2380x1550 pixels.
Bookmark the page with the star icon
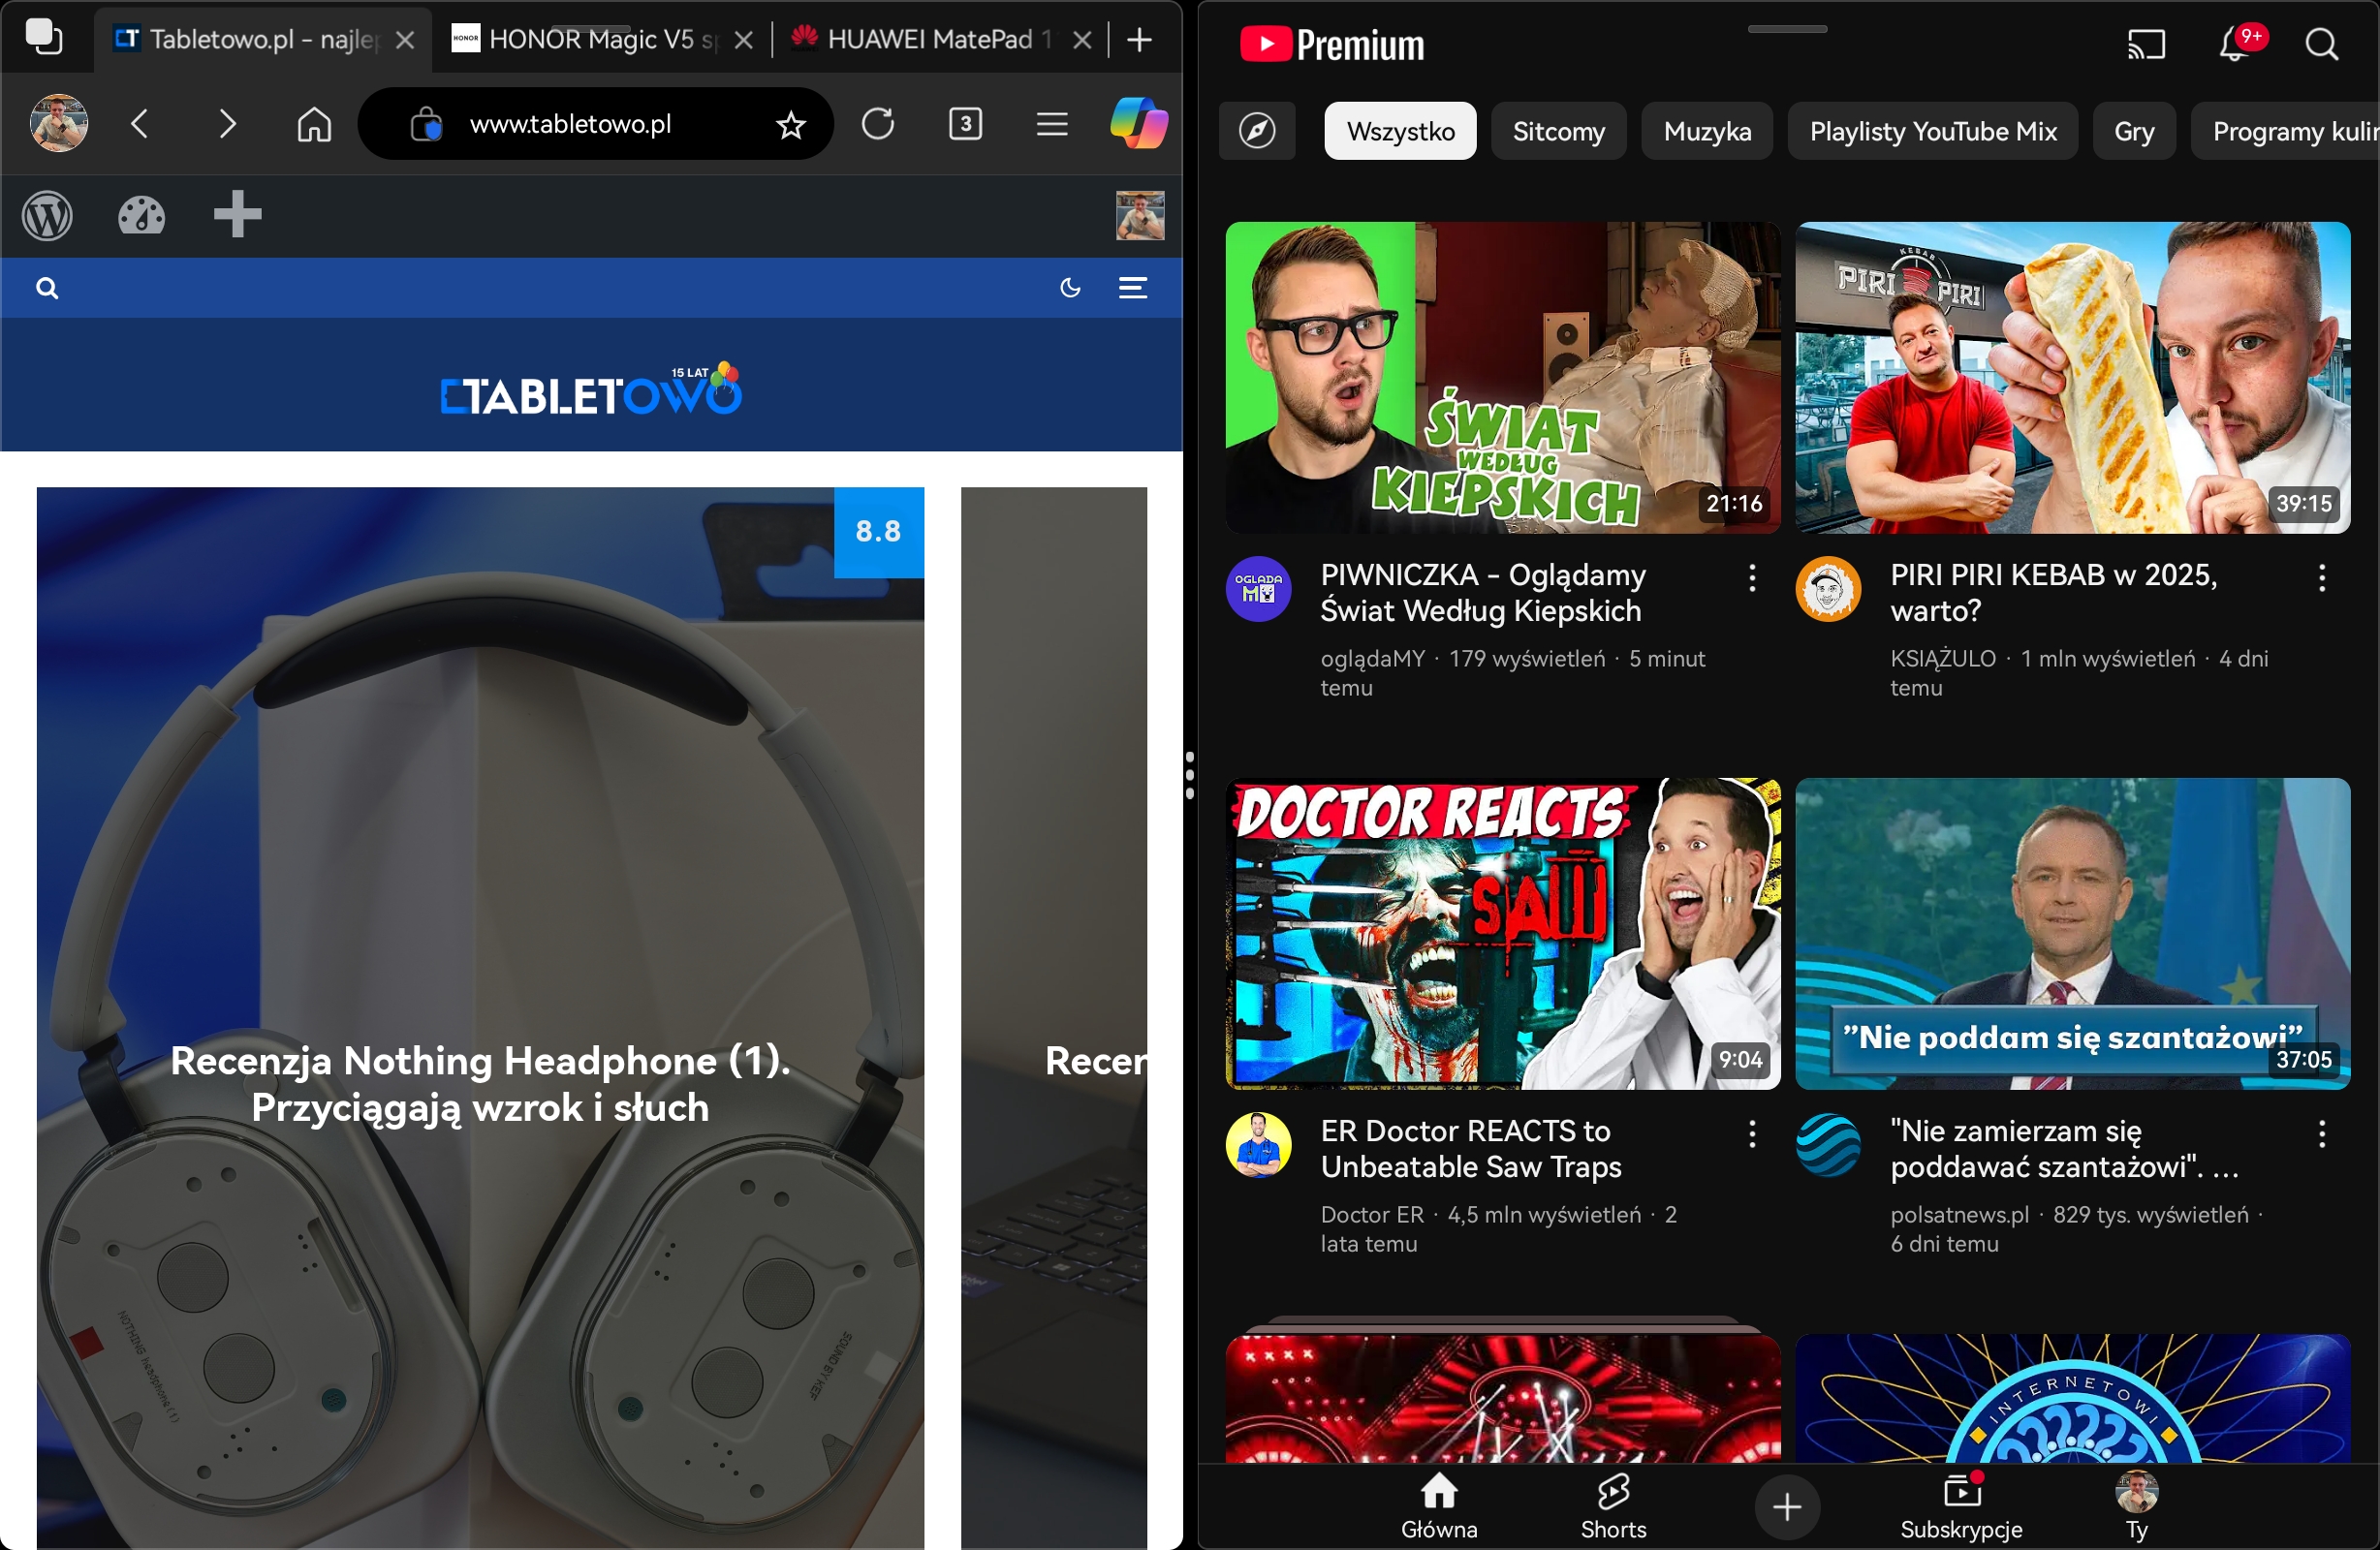pyautogui.click(x=791, y=125)
